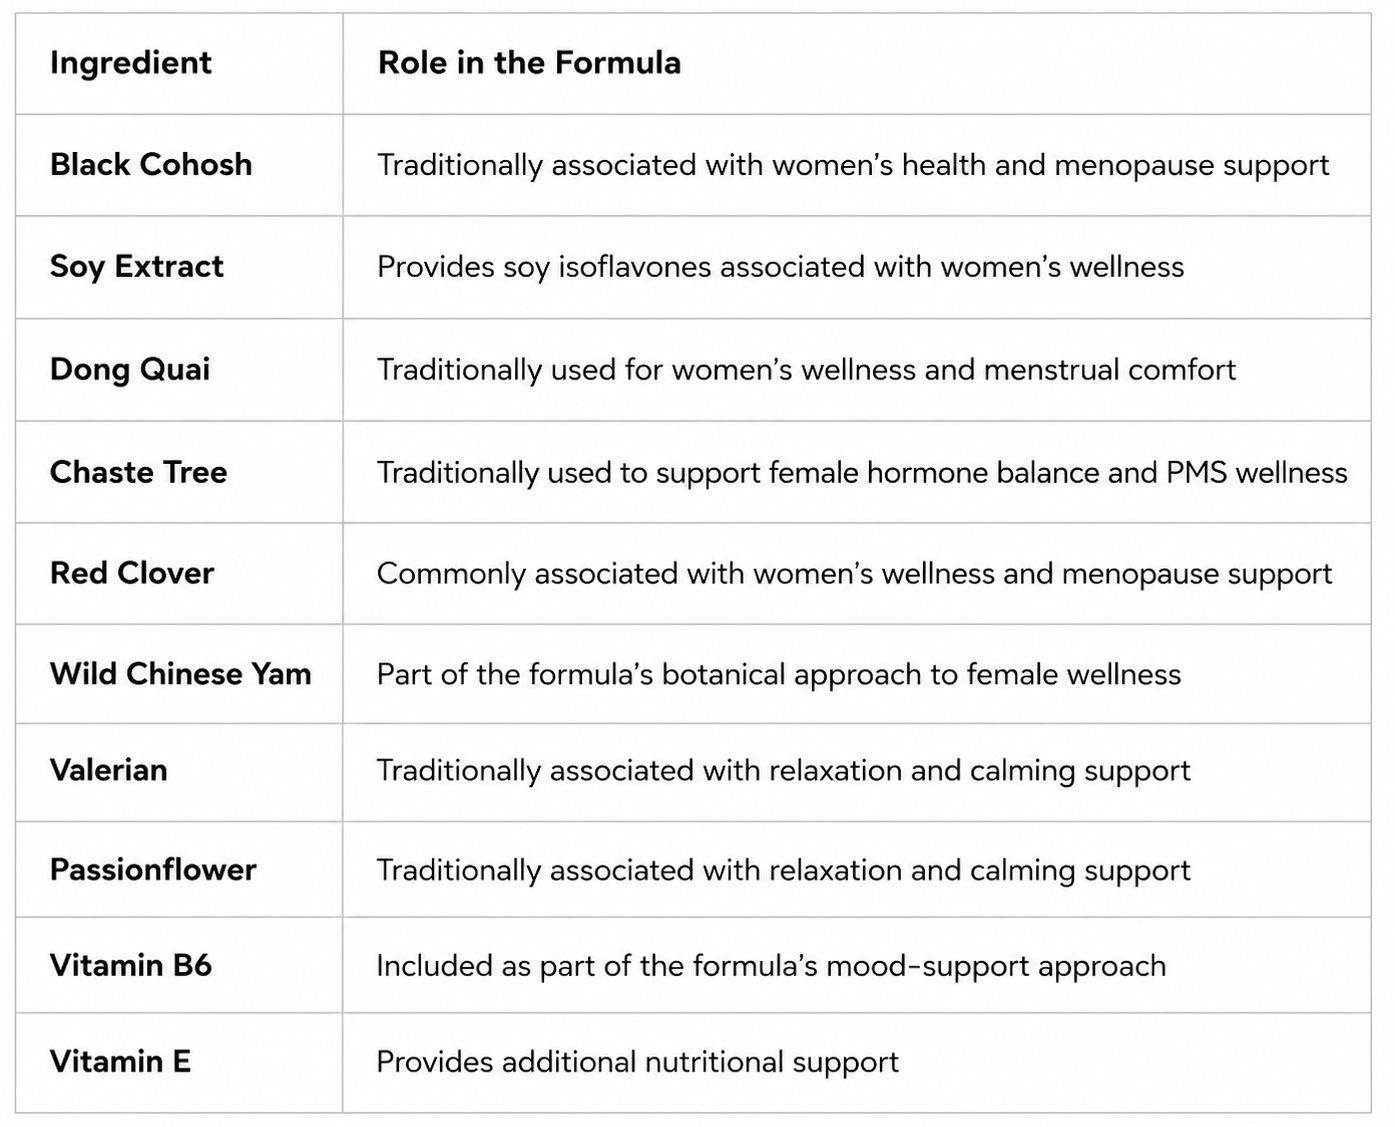Click Dong Quai's menstrual comfort description
This screenshot has width=1395, height=1127.
[x=806, y=370]
